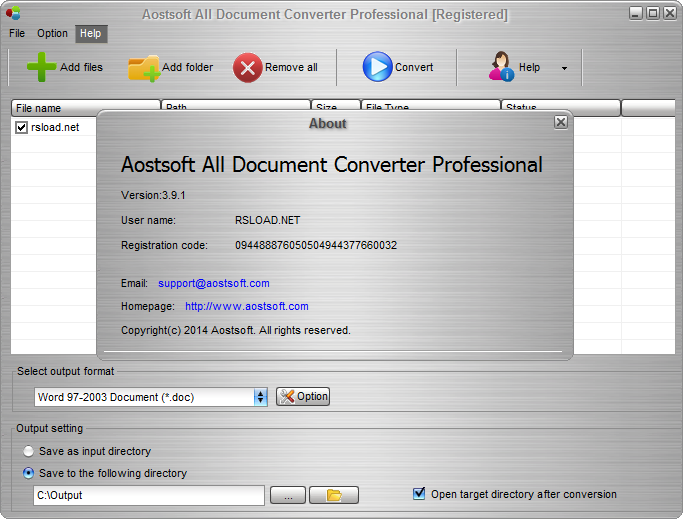
Task: Click the application logo icon in title bar
Action: pyautogui.click(x=13, y=14)
